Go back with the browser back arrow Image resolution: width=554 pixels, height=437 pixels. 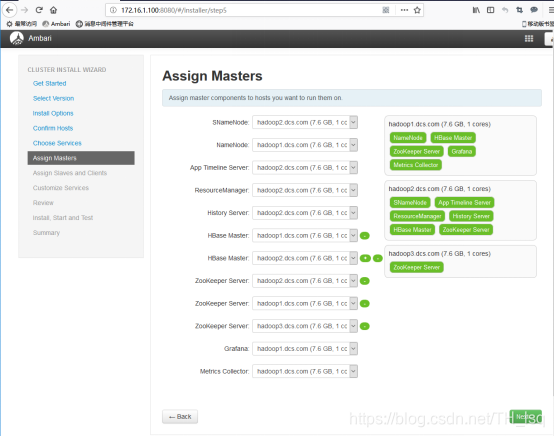pos(10,10)
